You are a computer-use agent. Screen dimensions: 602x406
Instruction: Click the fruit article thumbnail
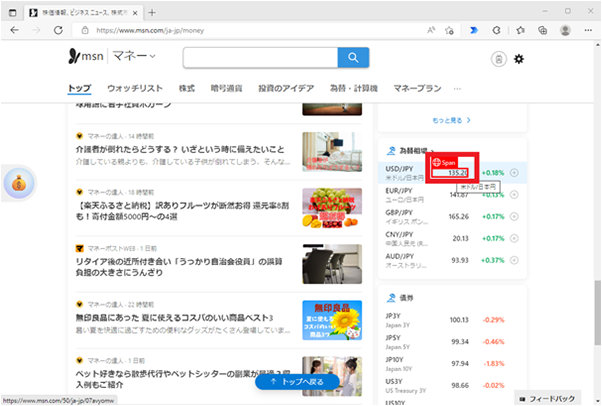(332, 208)
